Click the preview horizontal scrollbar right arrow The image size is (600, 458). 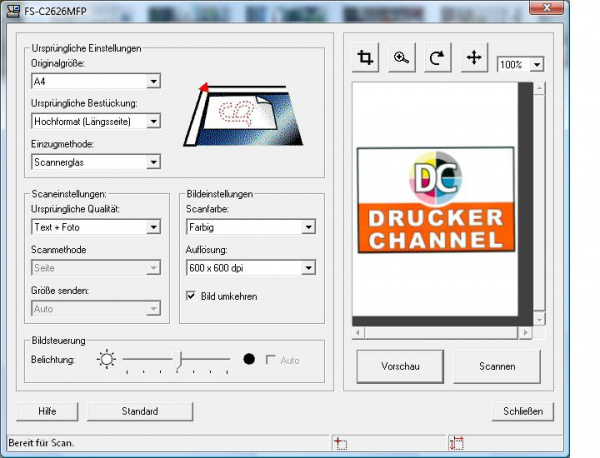(x=525, y=332)
